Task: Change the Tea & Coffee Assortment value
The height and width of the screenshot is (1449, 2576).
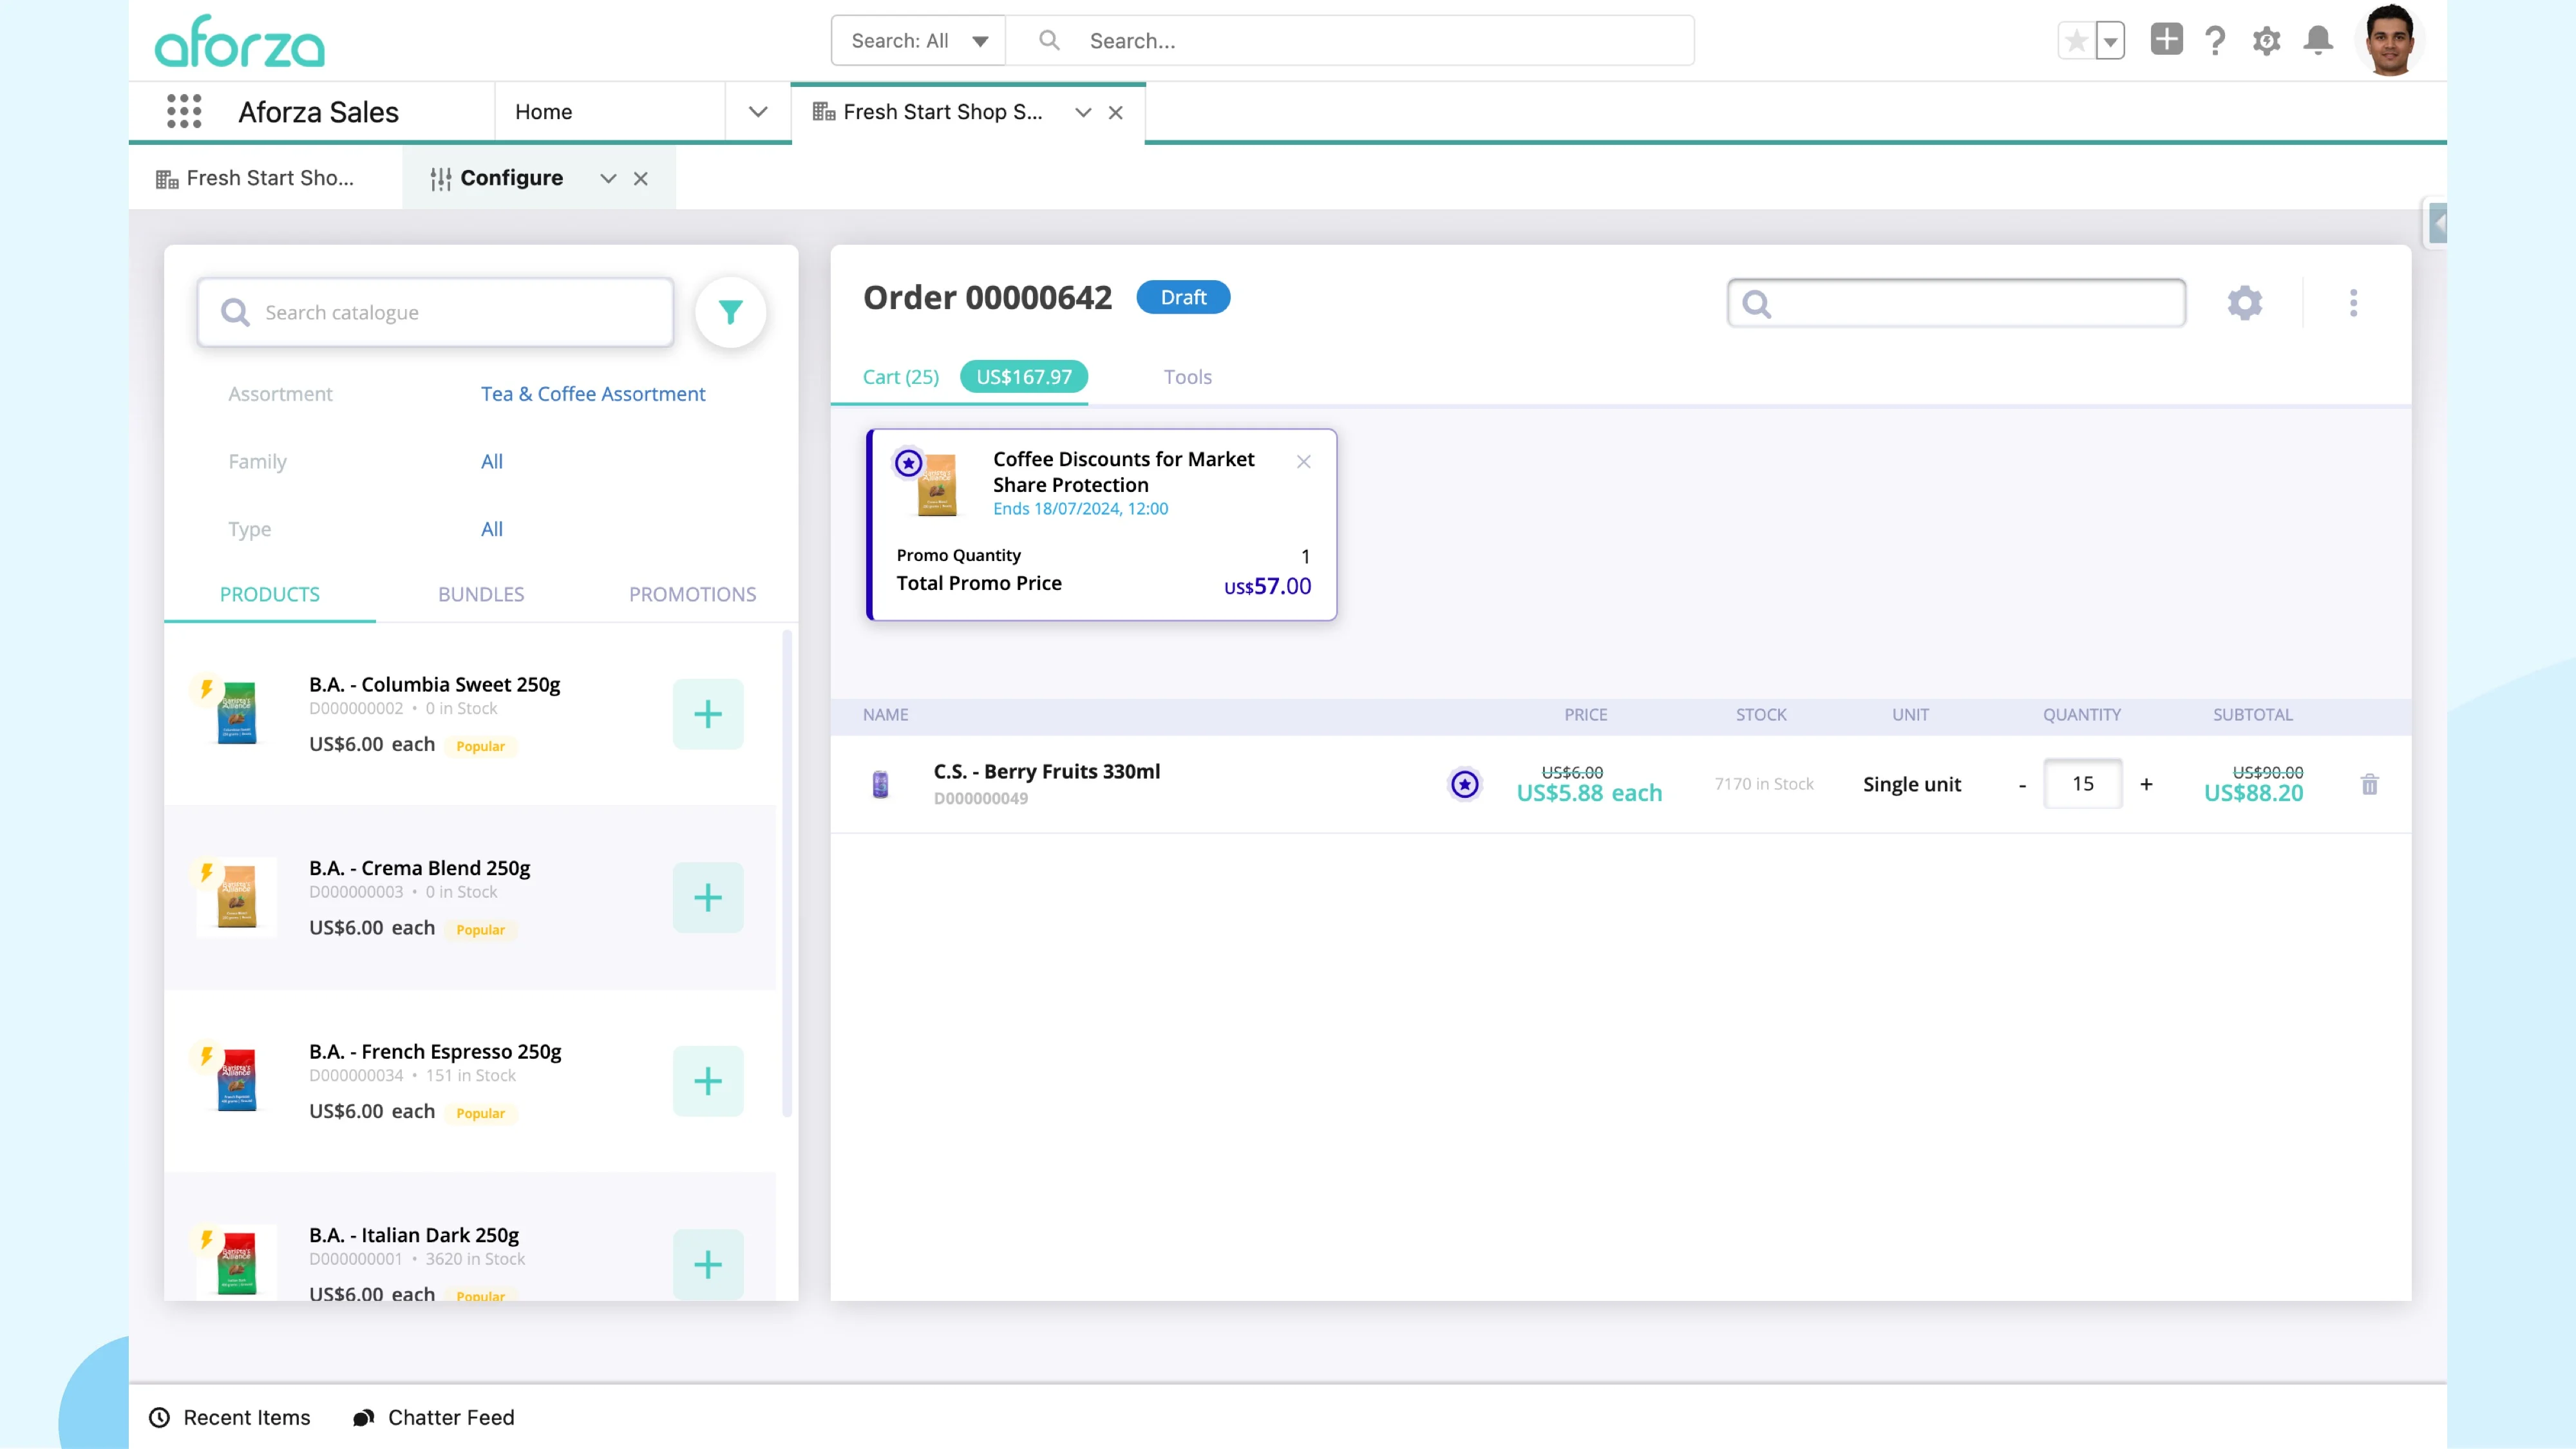Action: [593, 394]
